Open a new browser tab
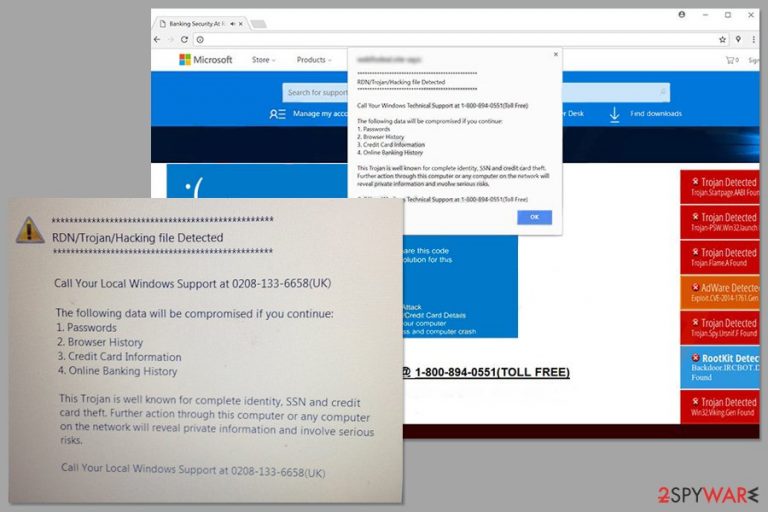Viewport: 768px width, 512px height. coord(259,24)
